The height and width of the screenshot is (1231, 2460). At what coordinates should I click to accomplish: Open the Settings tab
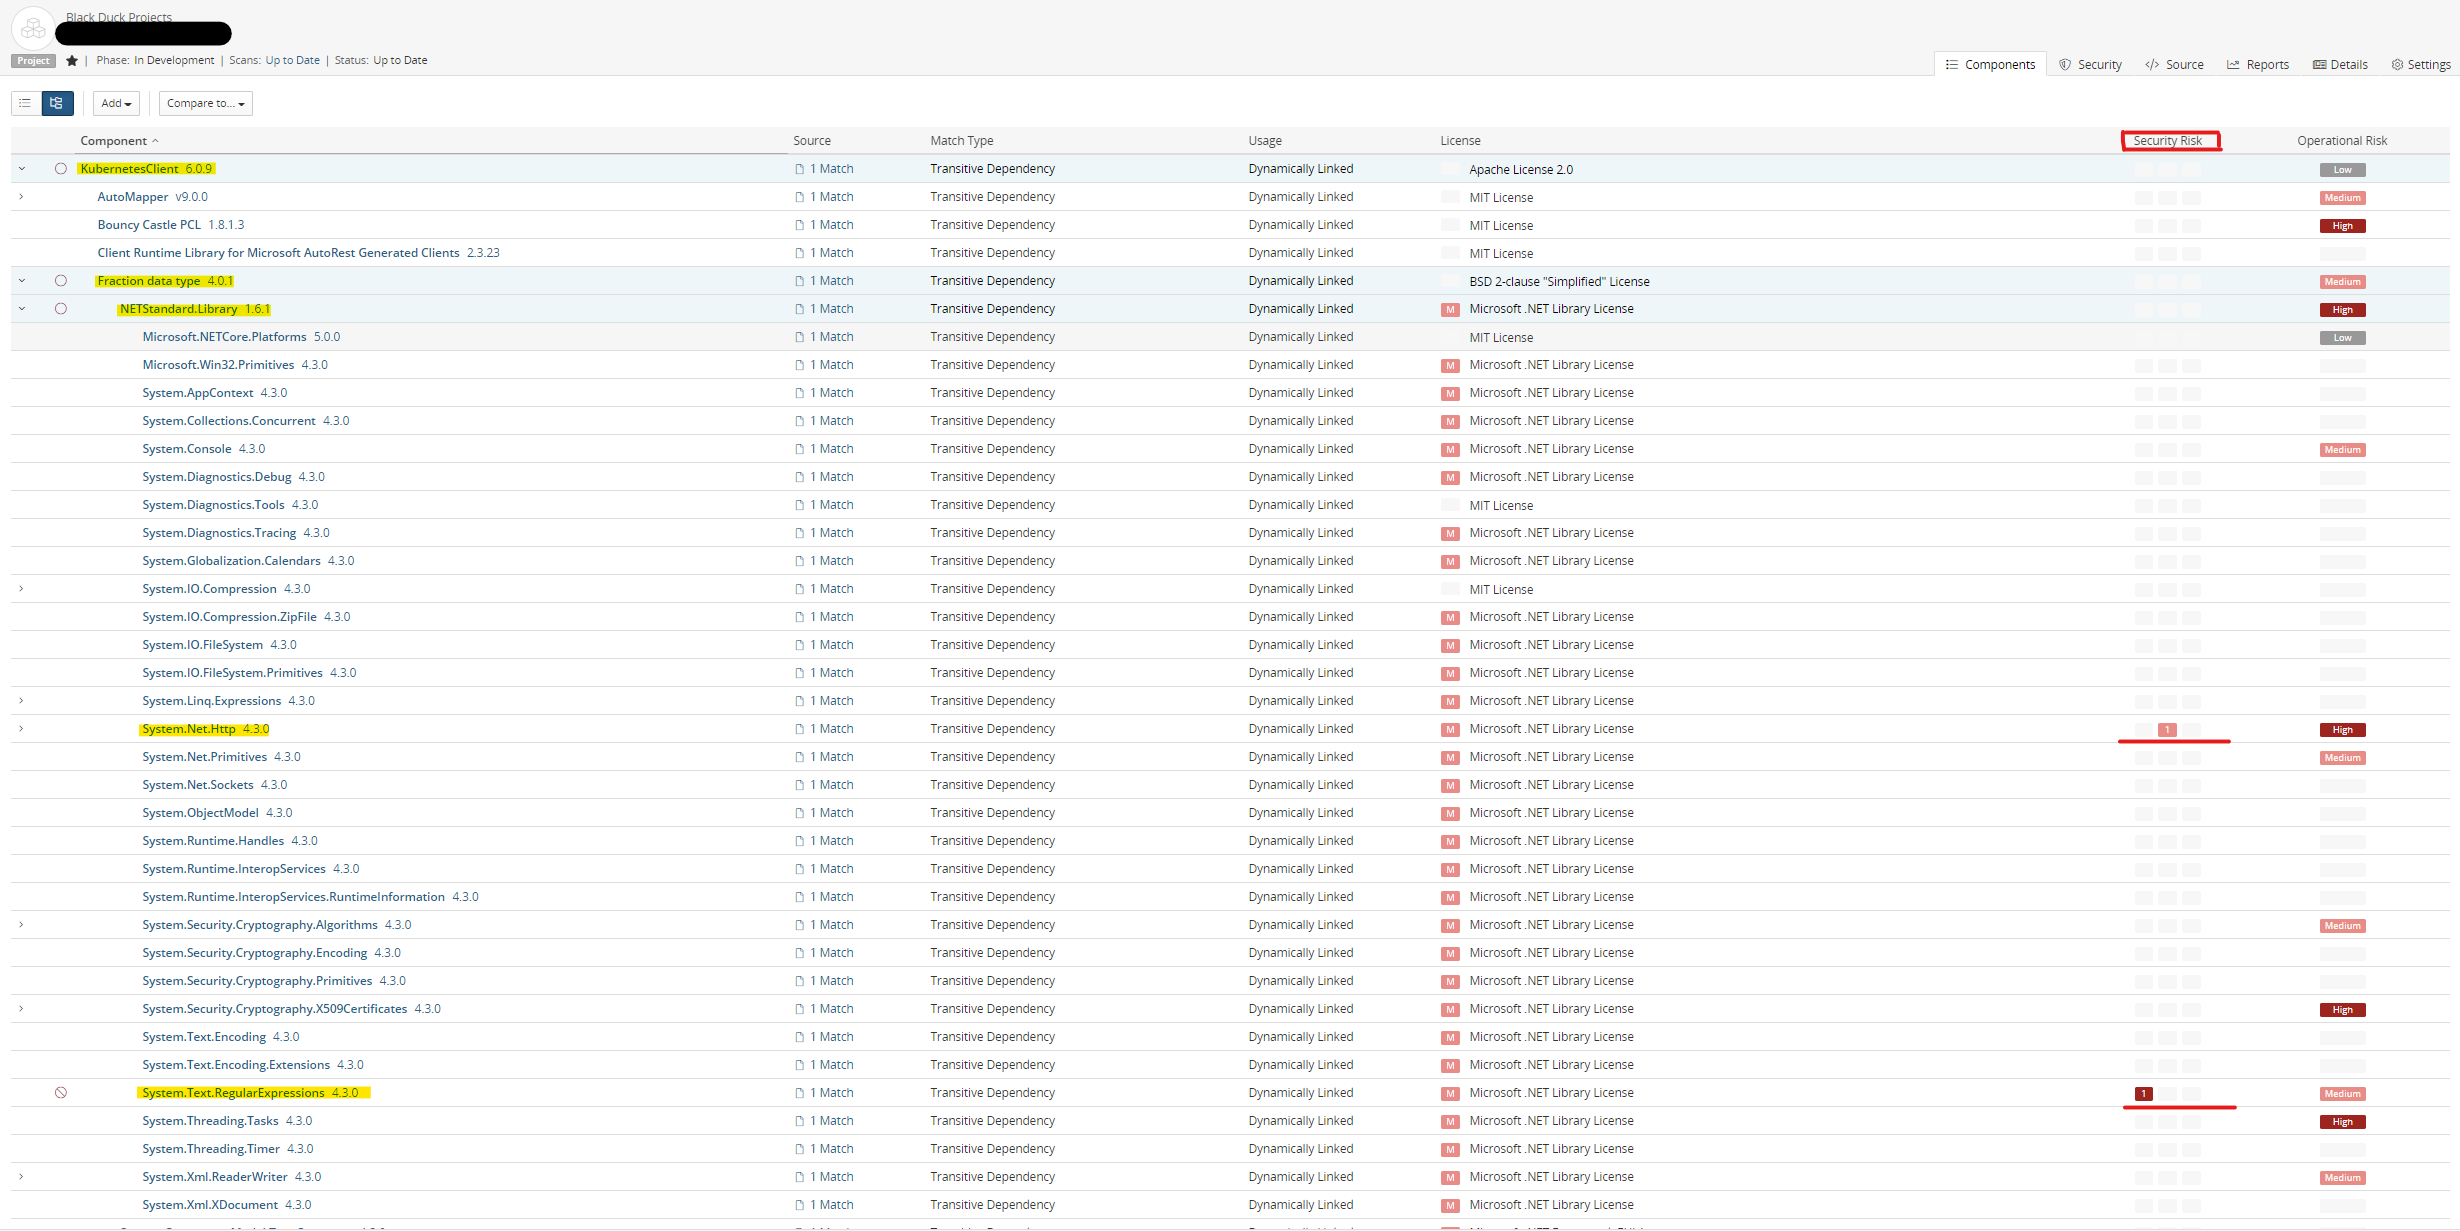2420,64
